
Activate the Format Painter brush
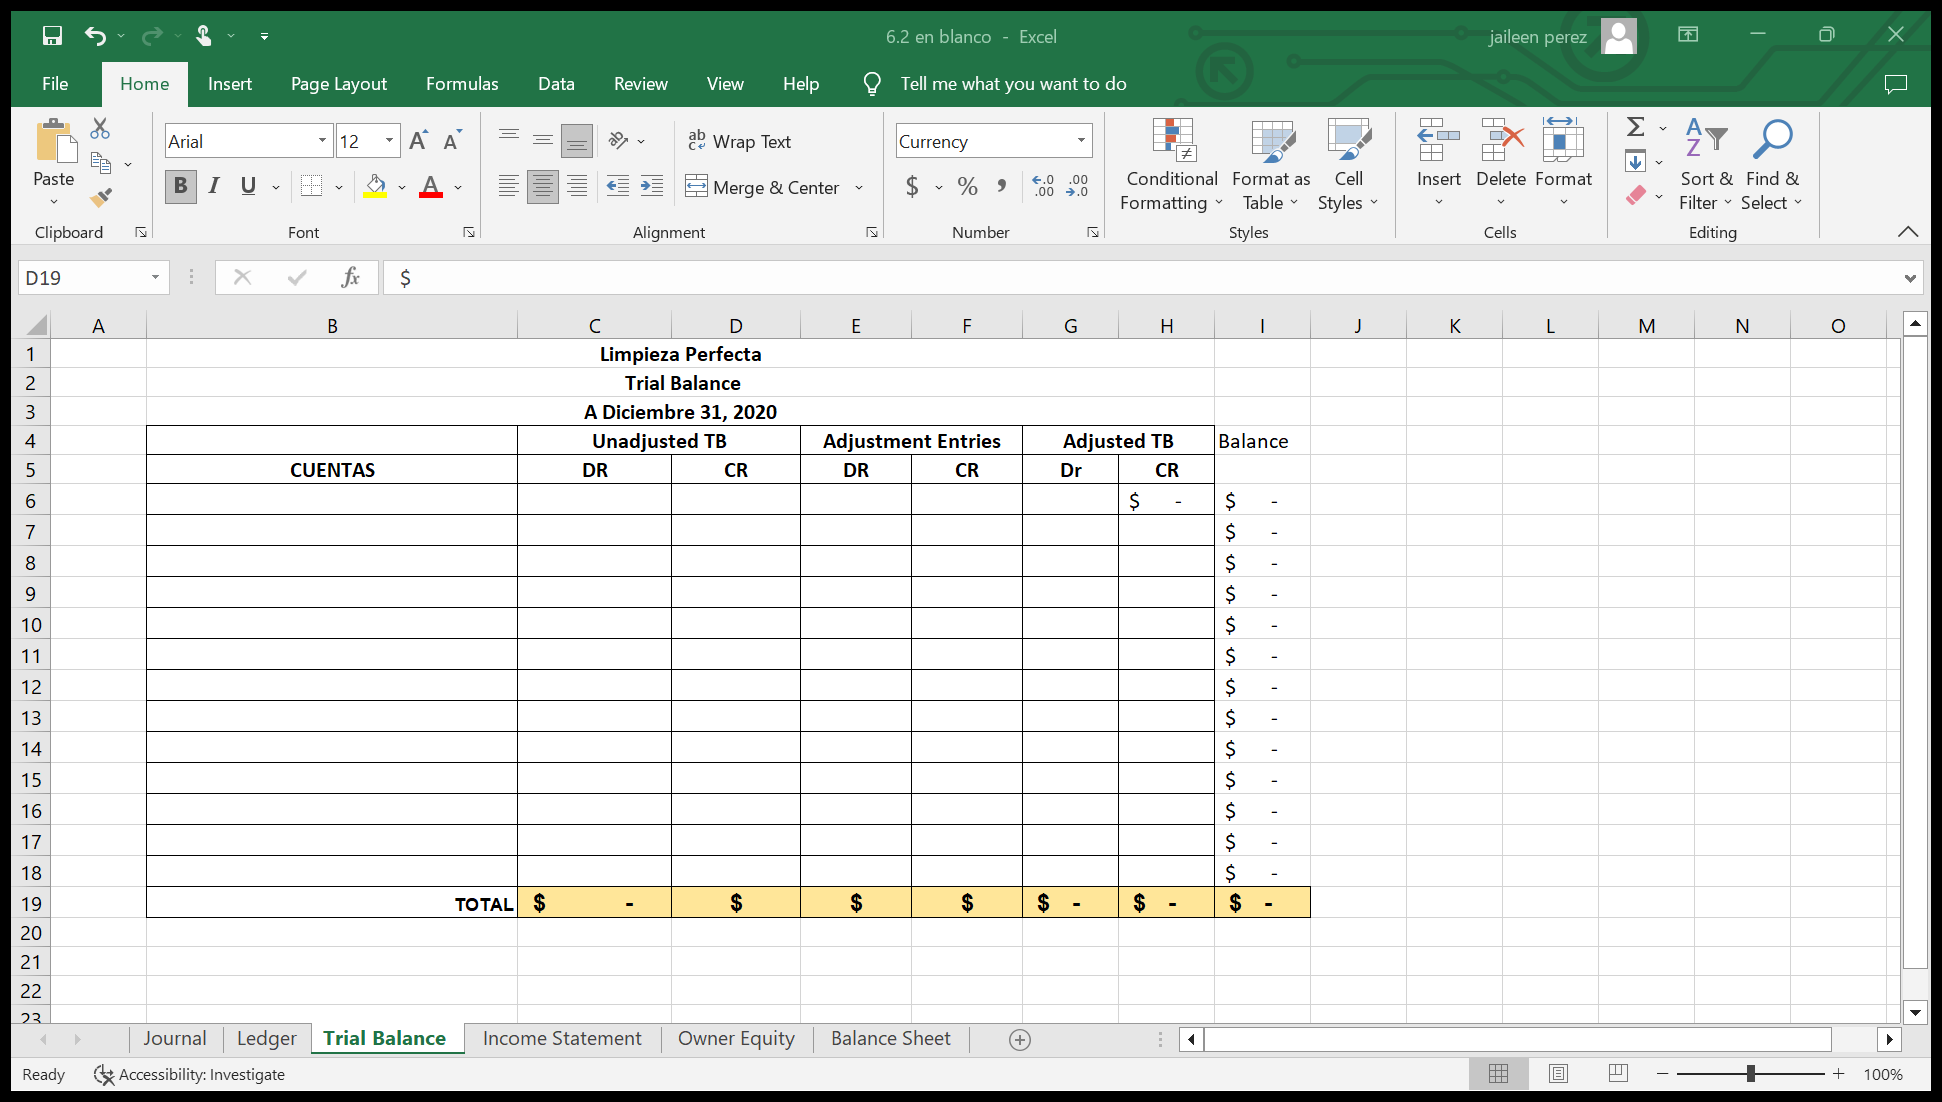click(x=100, y=197)
